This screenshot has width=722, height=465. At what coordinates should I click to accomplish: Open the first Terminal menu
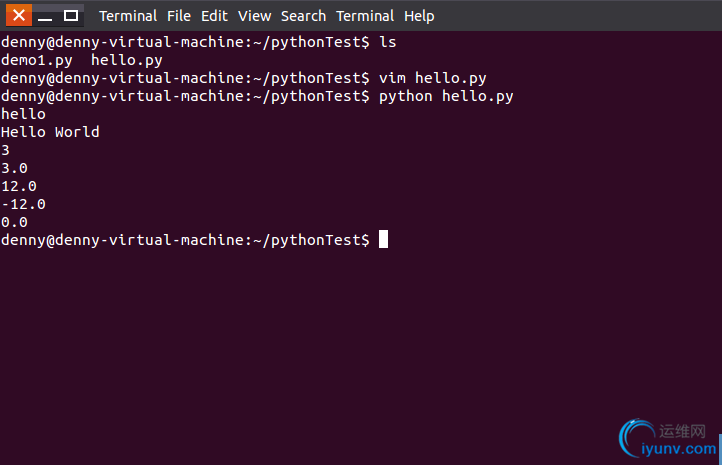click(x=128, y=16)
